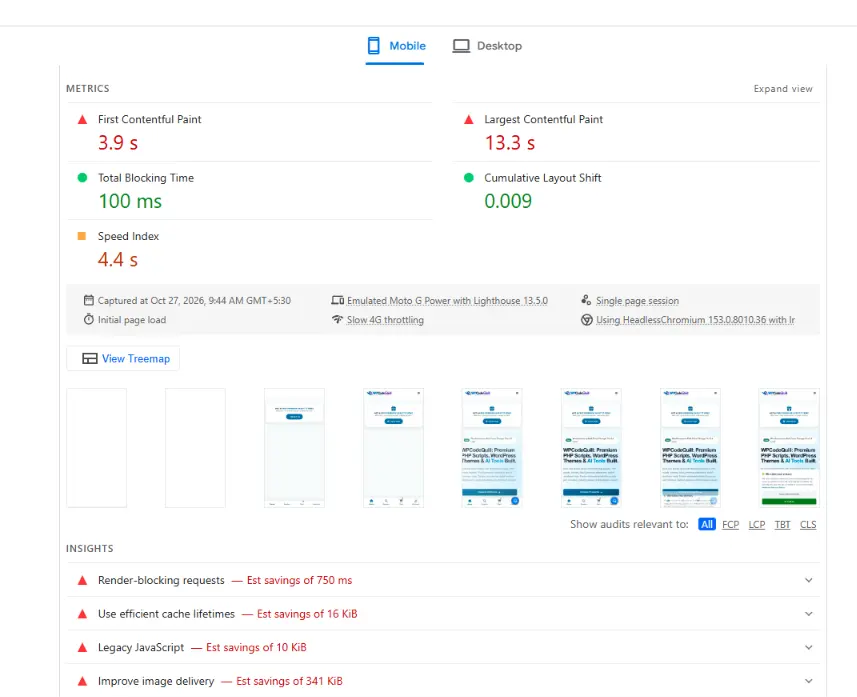The height and width of the screenshot is (697, 857).
Task: Open Slow 4G throttling link
Action: coord(385,320)
